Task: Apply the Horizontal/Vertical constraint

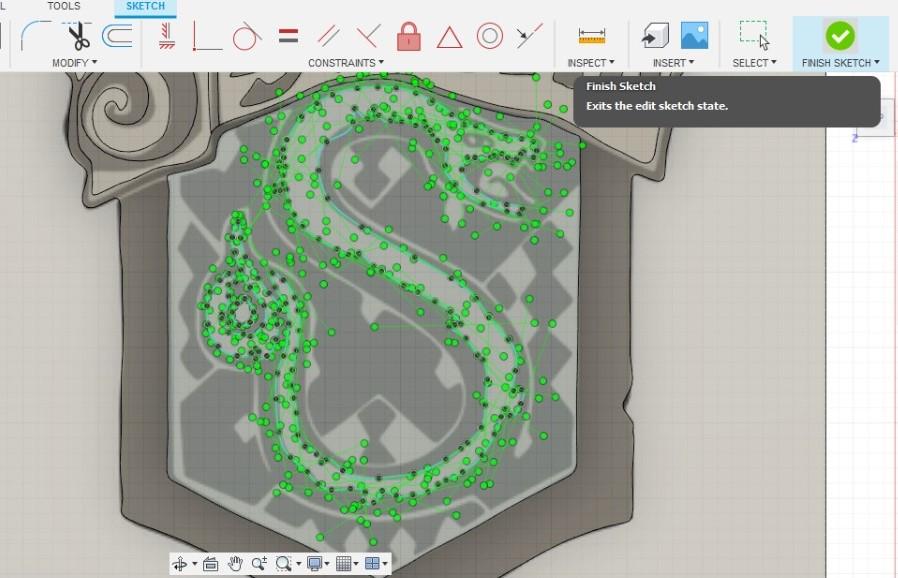Action: pos(167,36)
